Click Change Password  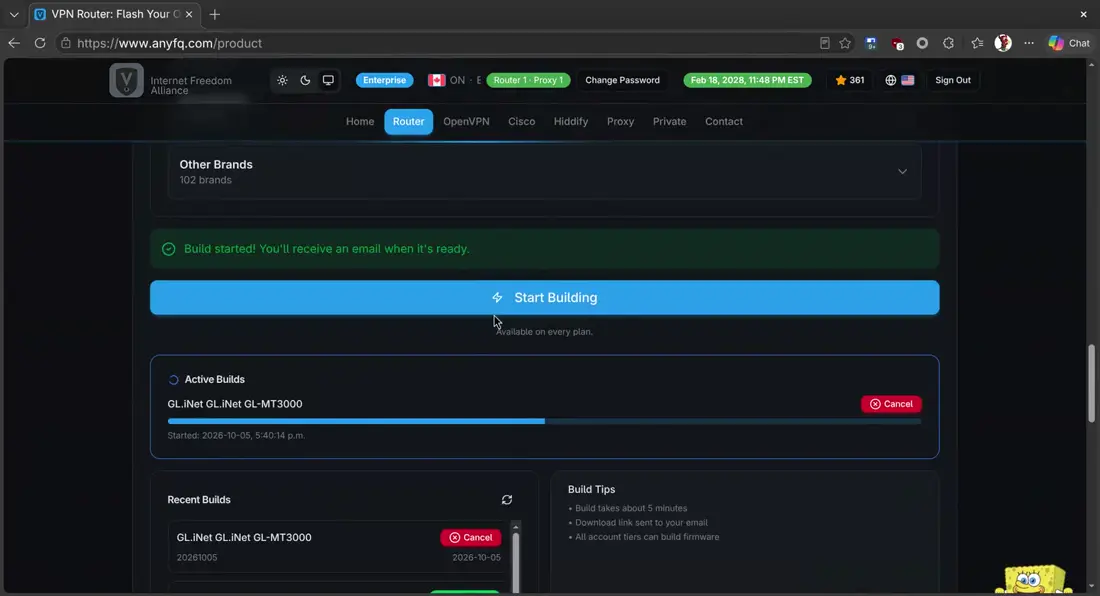coord(622,80)
